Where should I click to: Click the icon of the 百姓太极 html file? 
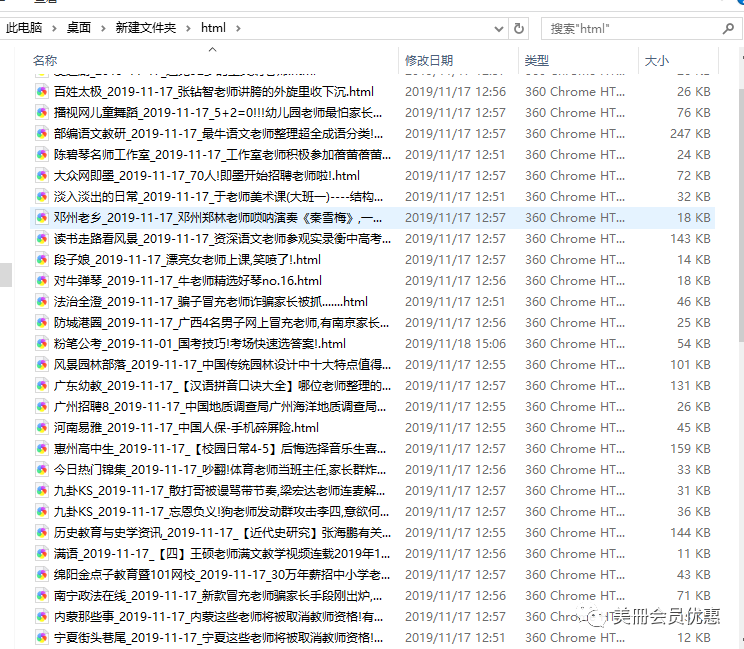(42, 92)
